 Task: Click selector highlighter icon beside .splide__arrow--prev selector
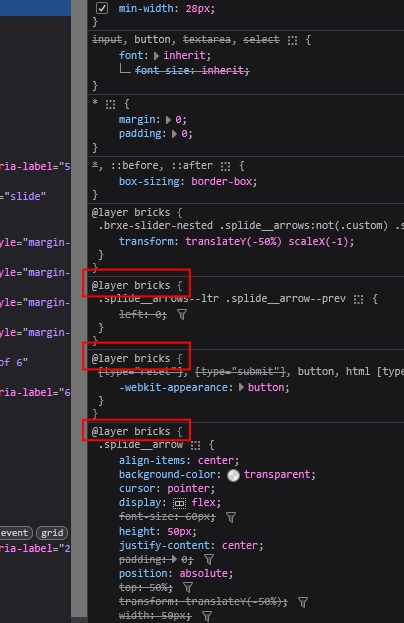358,299
